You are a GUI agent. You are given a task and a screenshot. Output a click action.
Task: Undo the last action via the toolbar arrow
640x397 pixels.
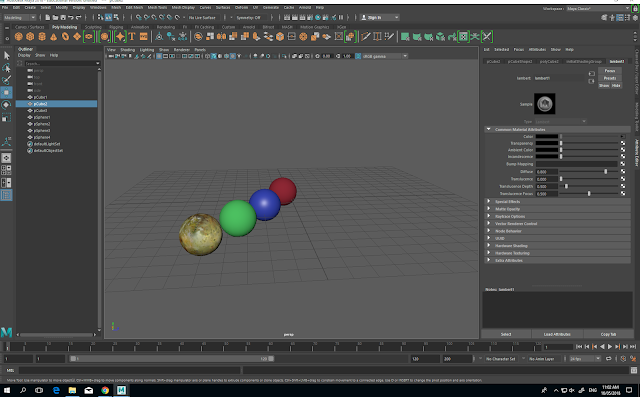71,18
